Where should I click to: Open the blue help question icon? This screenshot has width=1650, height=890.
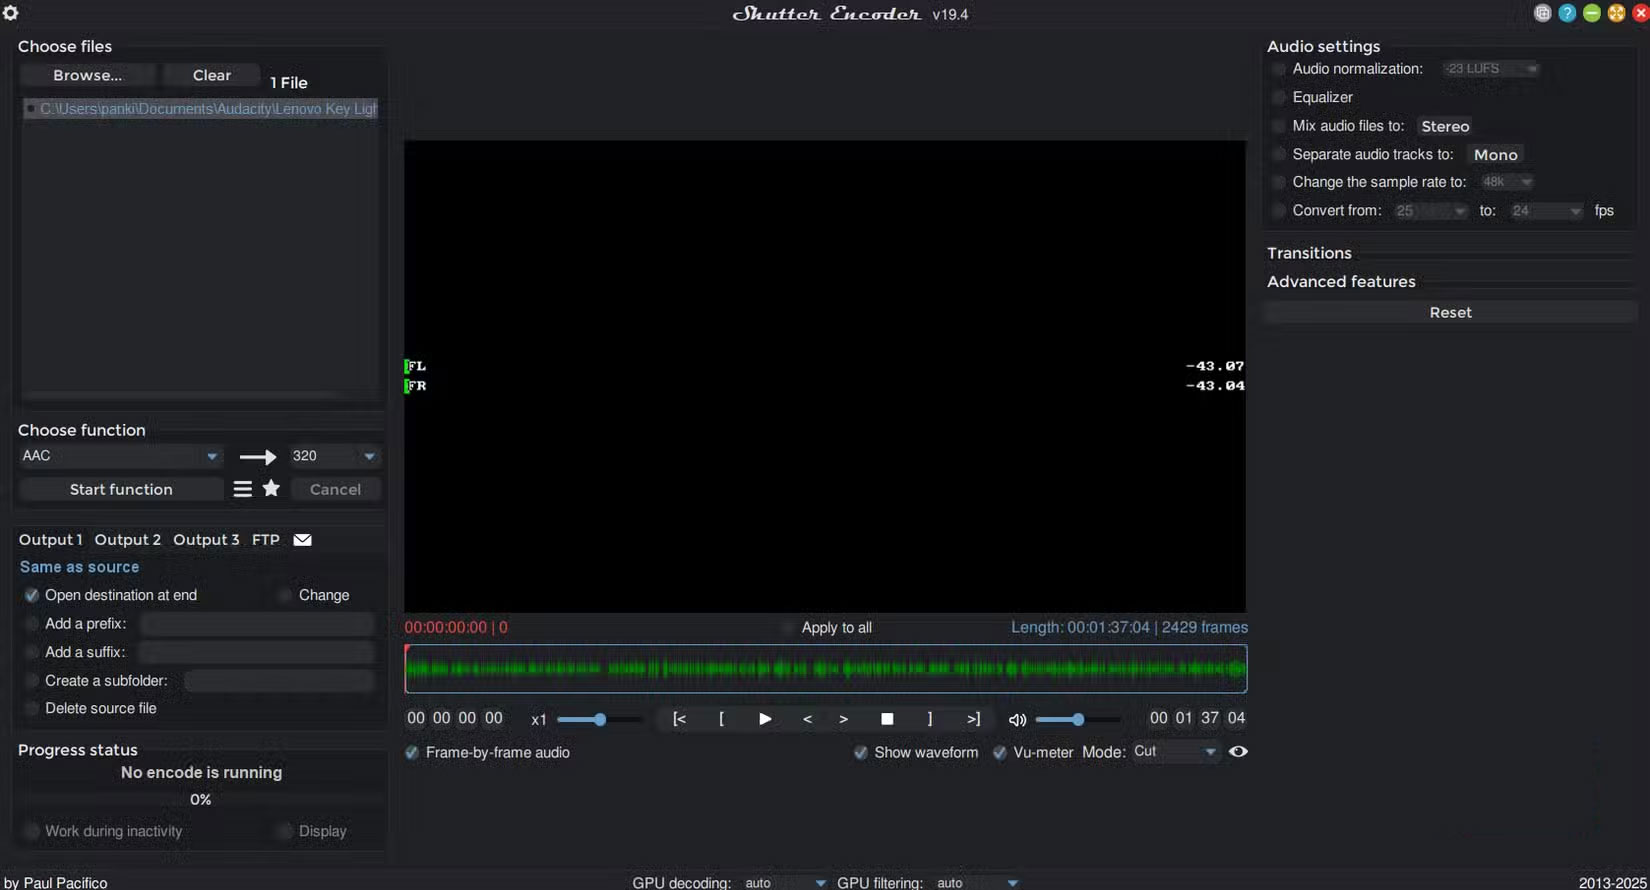[x=1567, y=13]
